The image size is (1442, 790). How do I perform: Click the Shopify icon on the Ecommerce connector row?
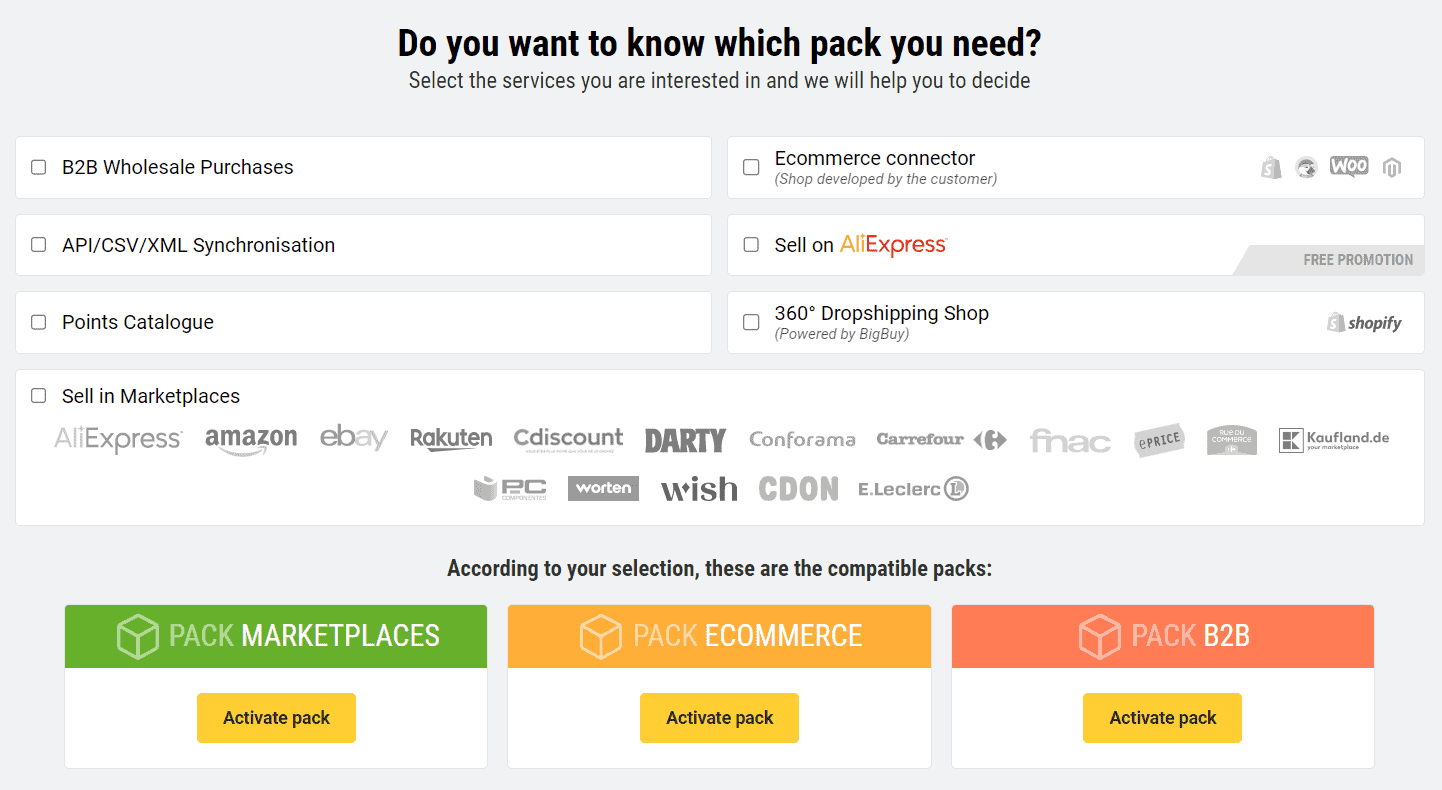[1271, 167]
